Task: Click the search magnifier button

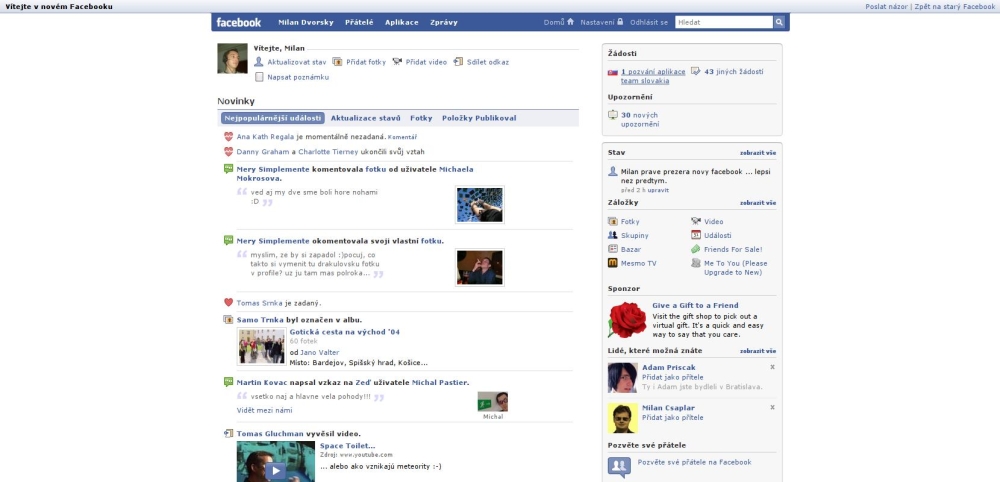Action: coord(779,22)
